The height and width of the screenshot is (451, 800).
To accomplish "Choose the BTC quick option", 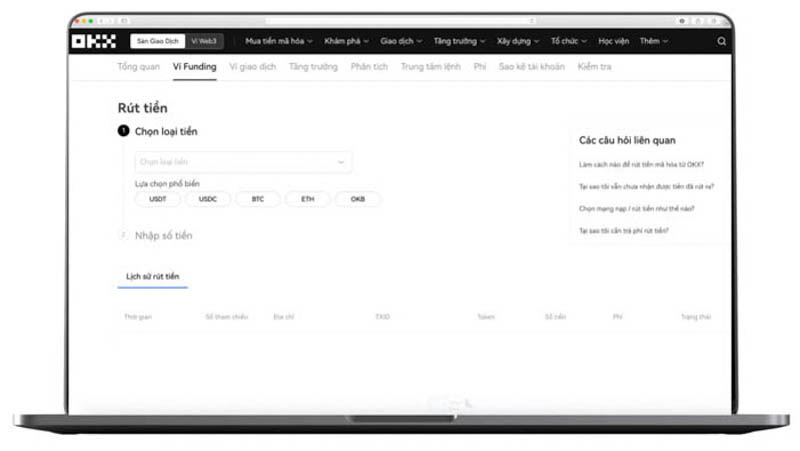I will click(258, 199).
